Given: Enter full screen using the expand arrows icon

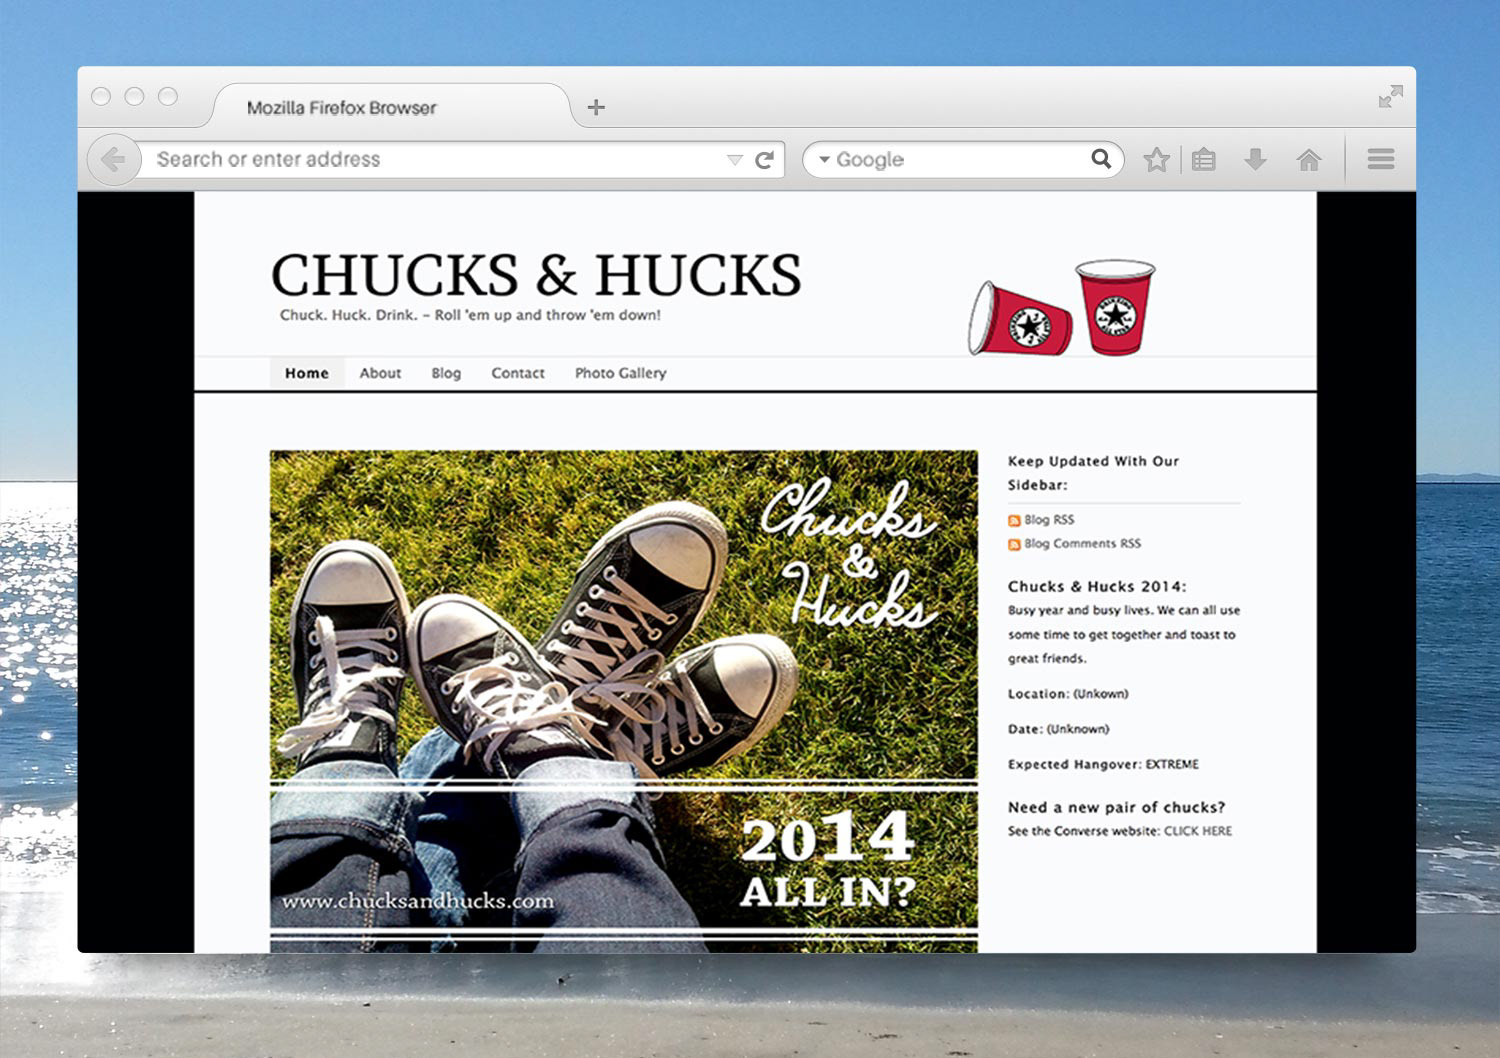Looking at the screenshot, I should pyautogui.click(x=1390, y=97).
